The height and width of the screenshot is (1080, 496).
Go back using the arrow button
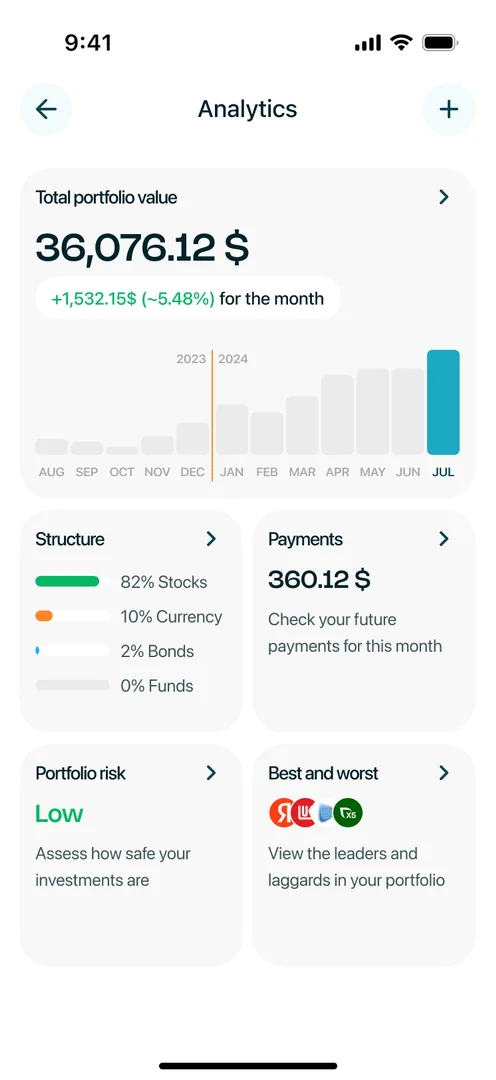[x=46, y=109]
